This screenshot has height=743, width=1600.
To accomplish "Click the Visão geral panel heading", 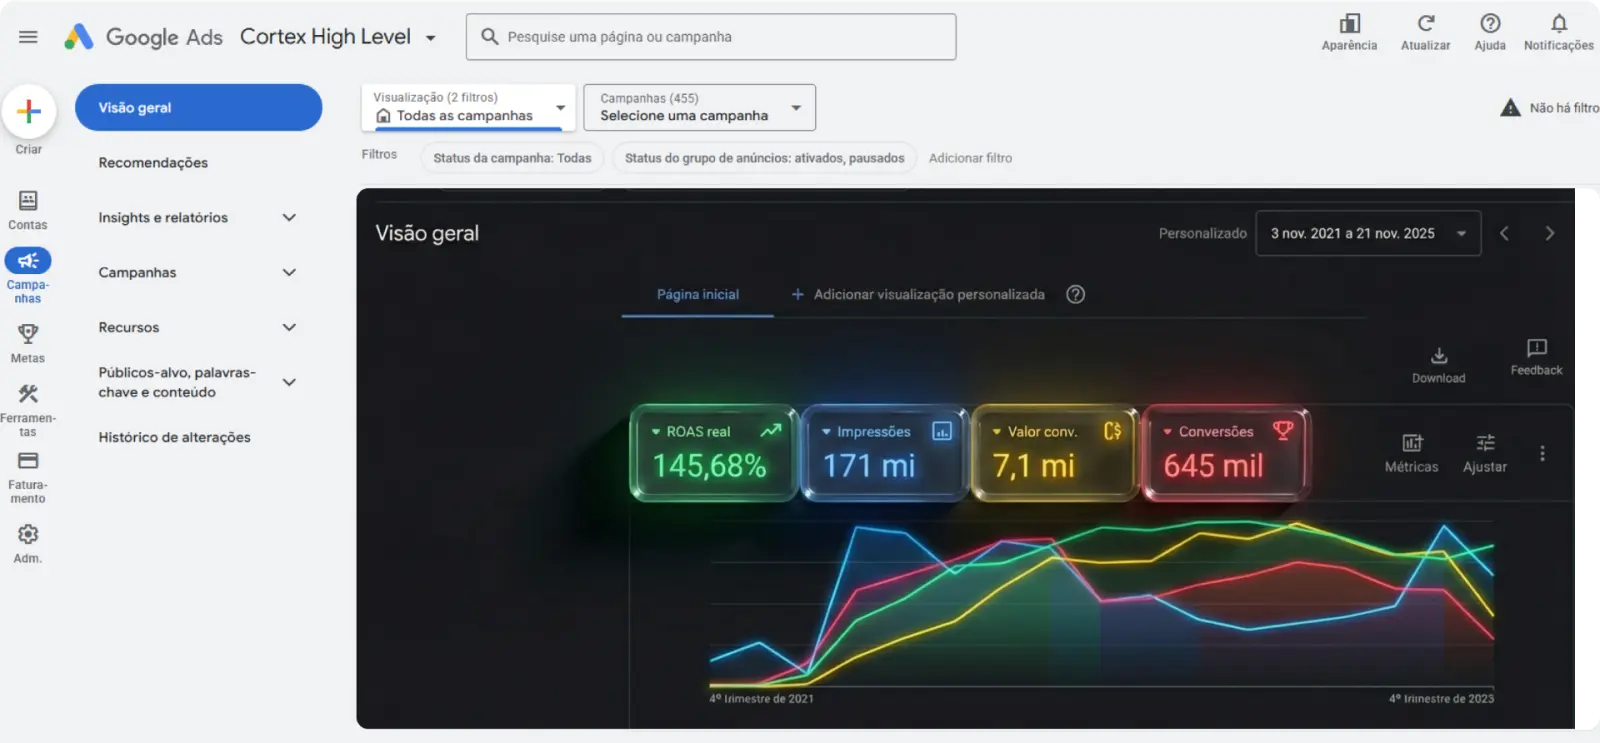I will (427, 233).
